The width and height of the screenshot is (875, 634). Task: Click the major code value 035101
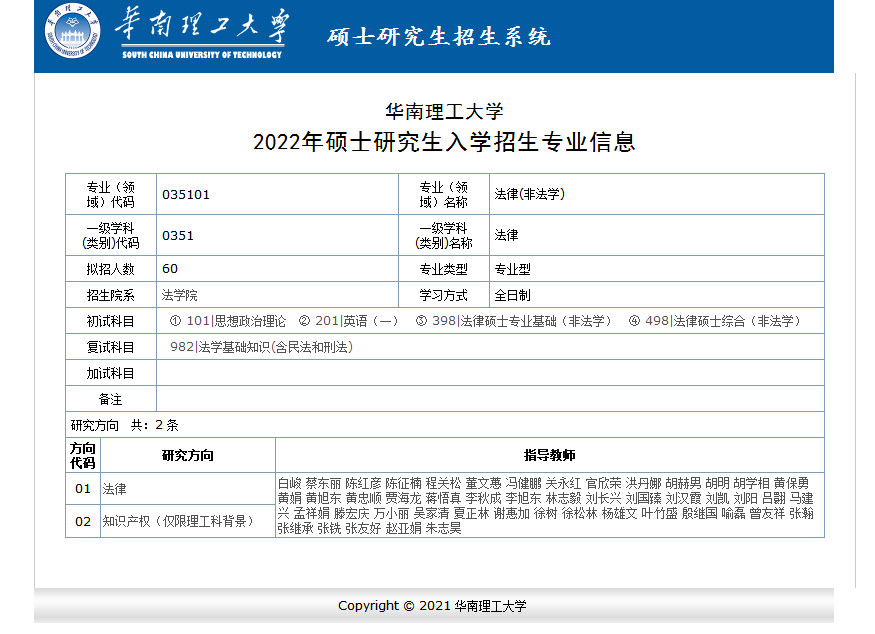point(186,195)
